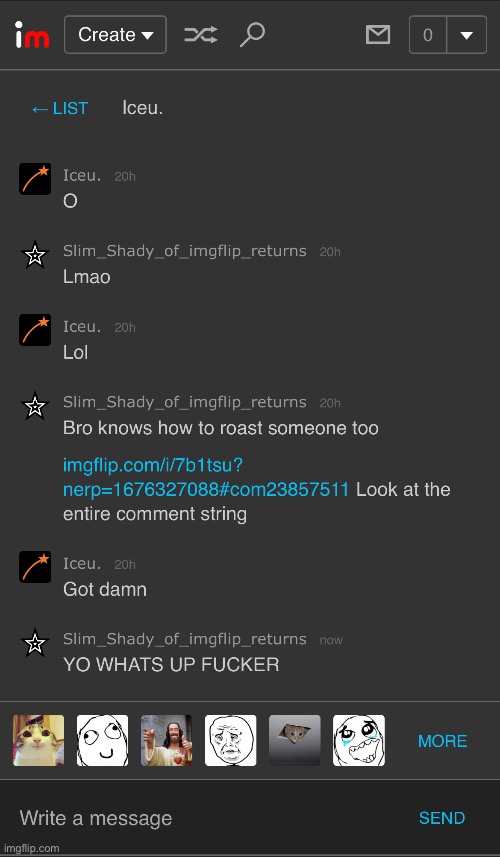Focus the Write a message field
500x857 pixels.
click(208, 818)
